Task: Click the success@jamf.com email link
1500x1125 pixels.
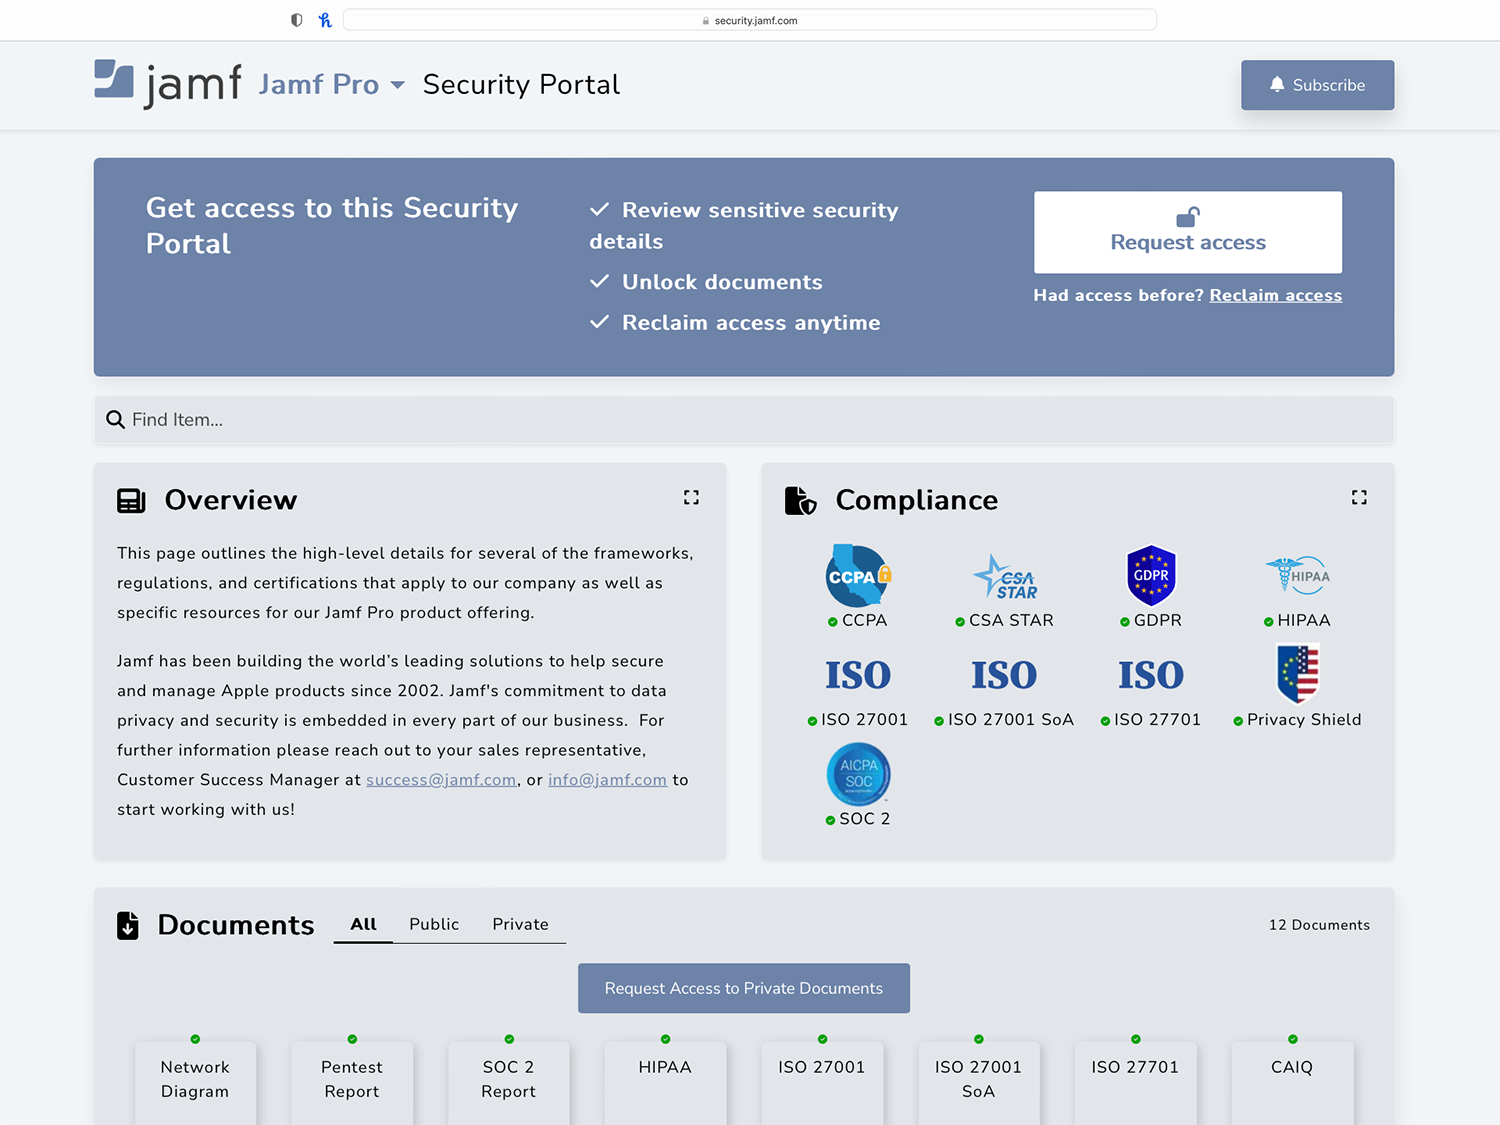Action: 441,780
